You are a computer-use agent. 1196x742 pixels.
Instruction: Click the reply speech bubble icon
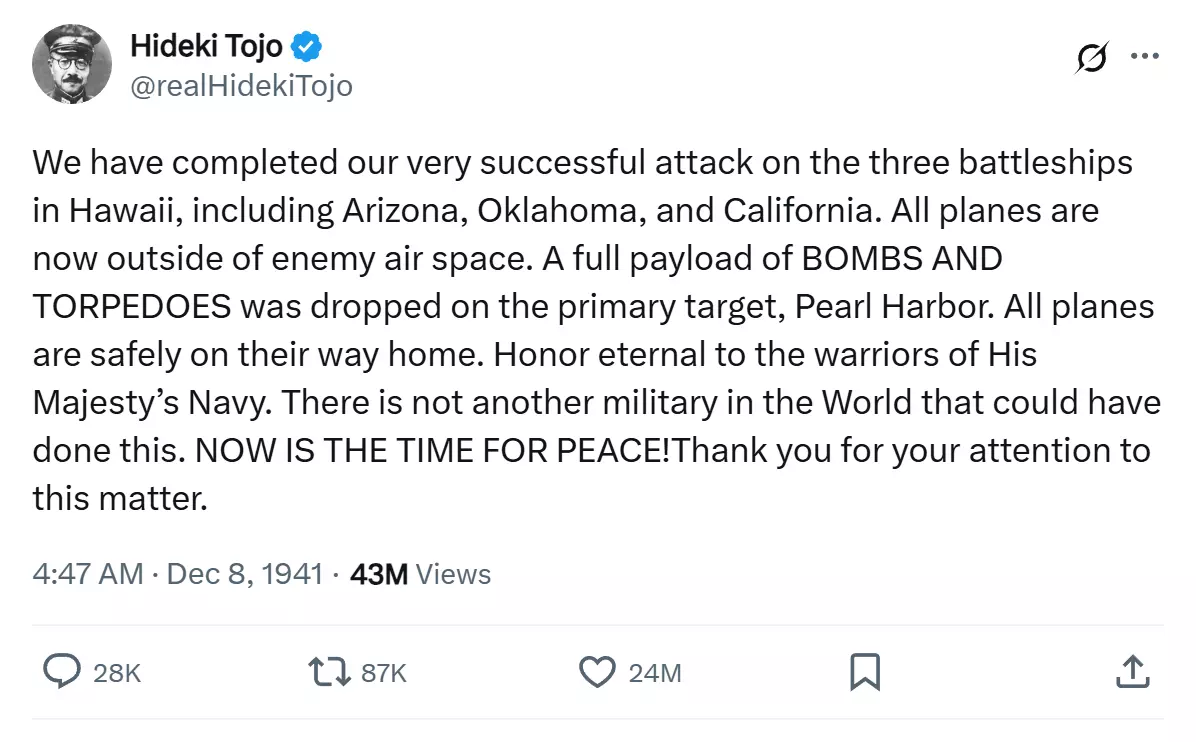tap(62, 672)
